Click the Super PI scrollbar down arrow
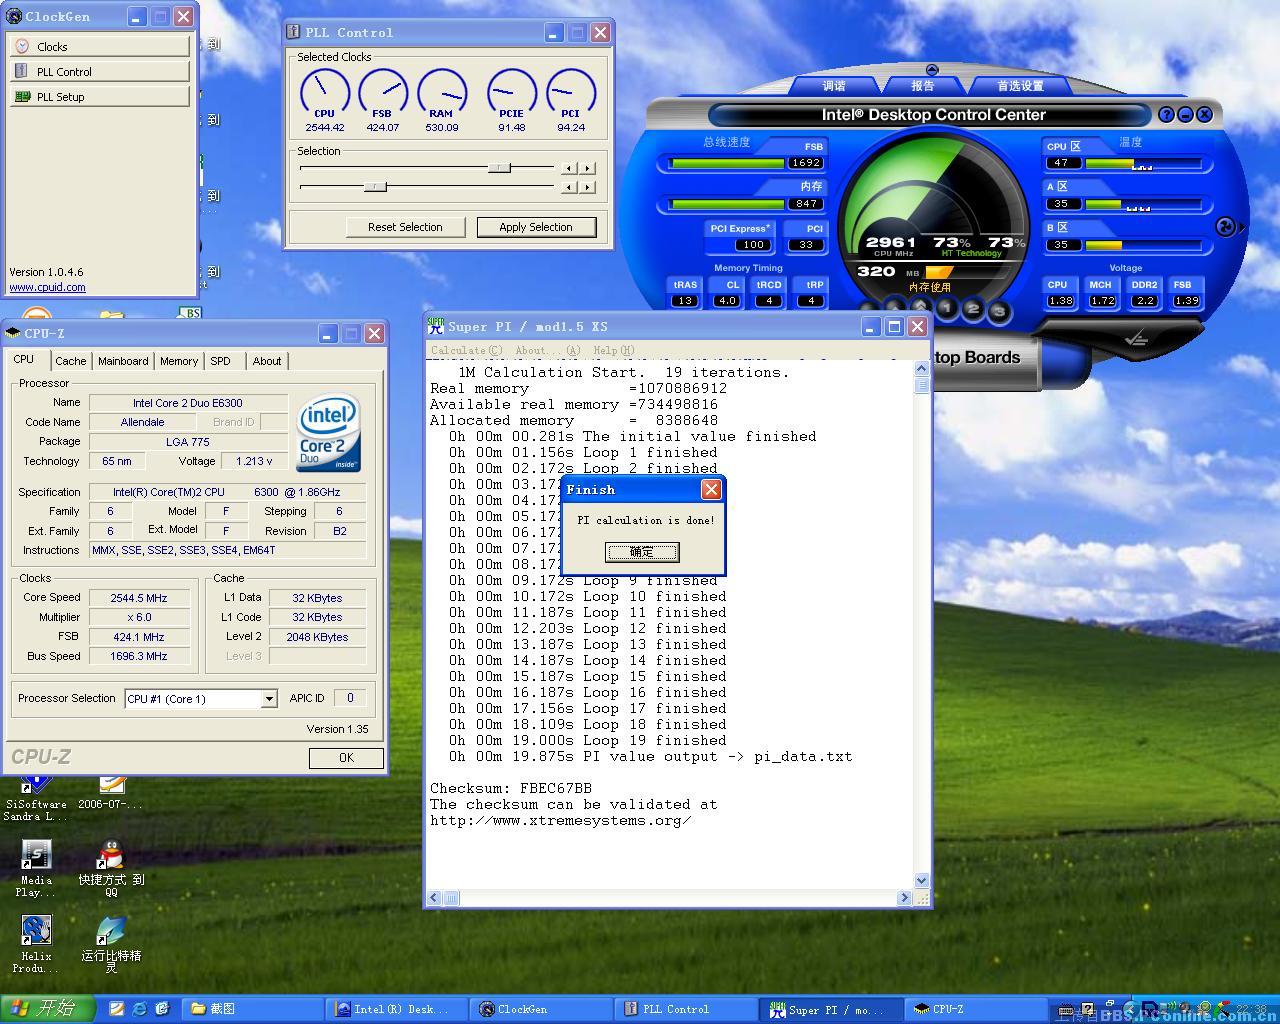The height and width of the screenshot is (1024, 1280). 922,881
